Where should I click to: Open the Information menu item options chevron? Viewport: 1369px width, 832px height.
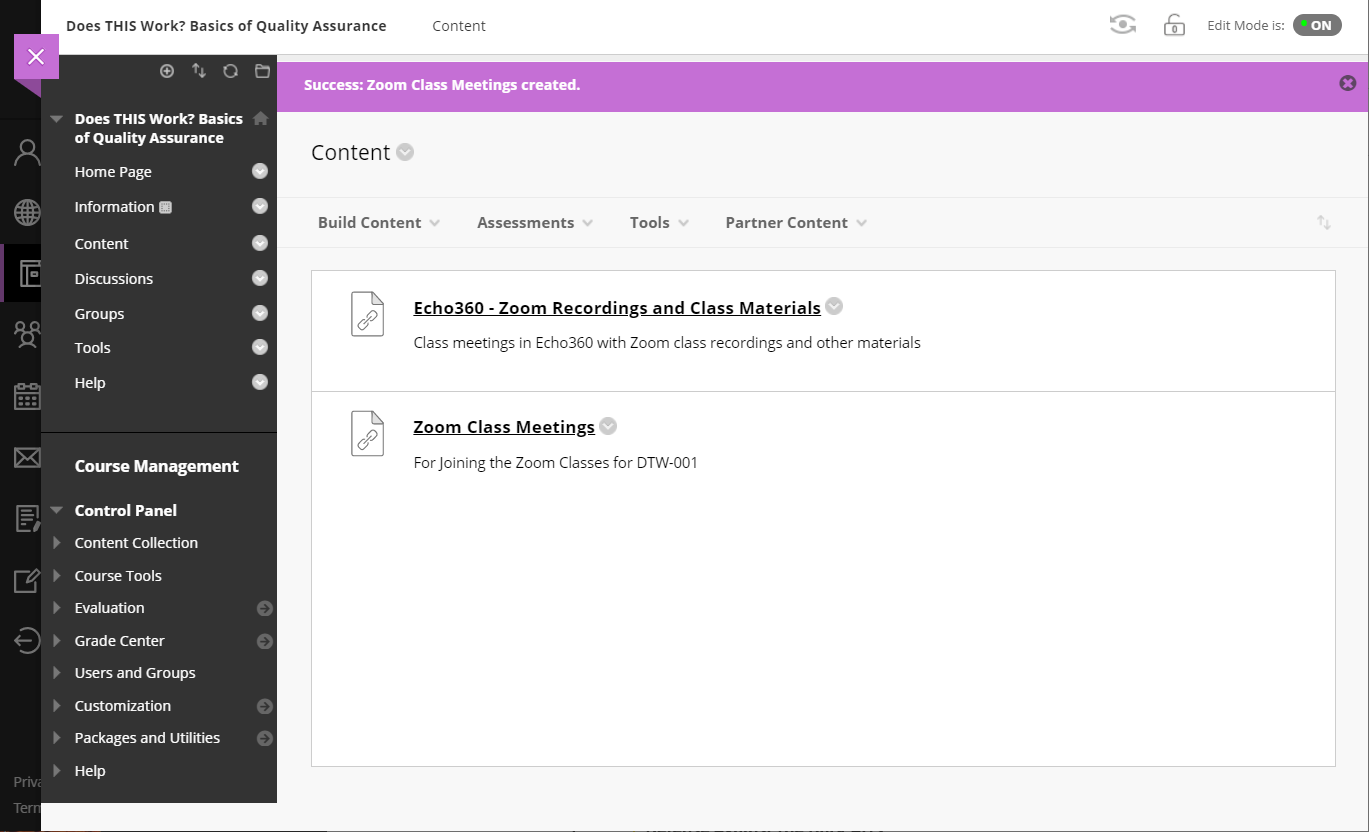(260, 206)
